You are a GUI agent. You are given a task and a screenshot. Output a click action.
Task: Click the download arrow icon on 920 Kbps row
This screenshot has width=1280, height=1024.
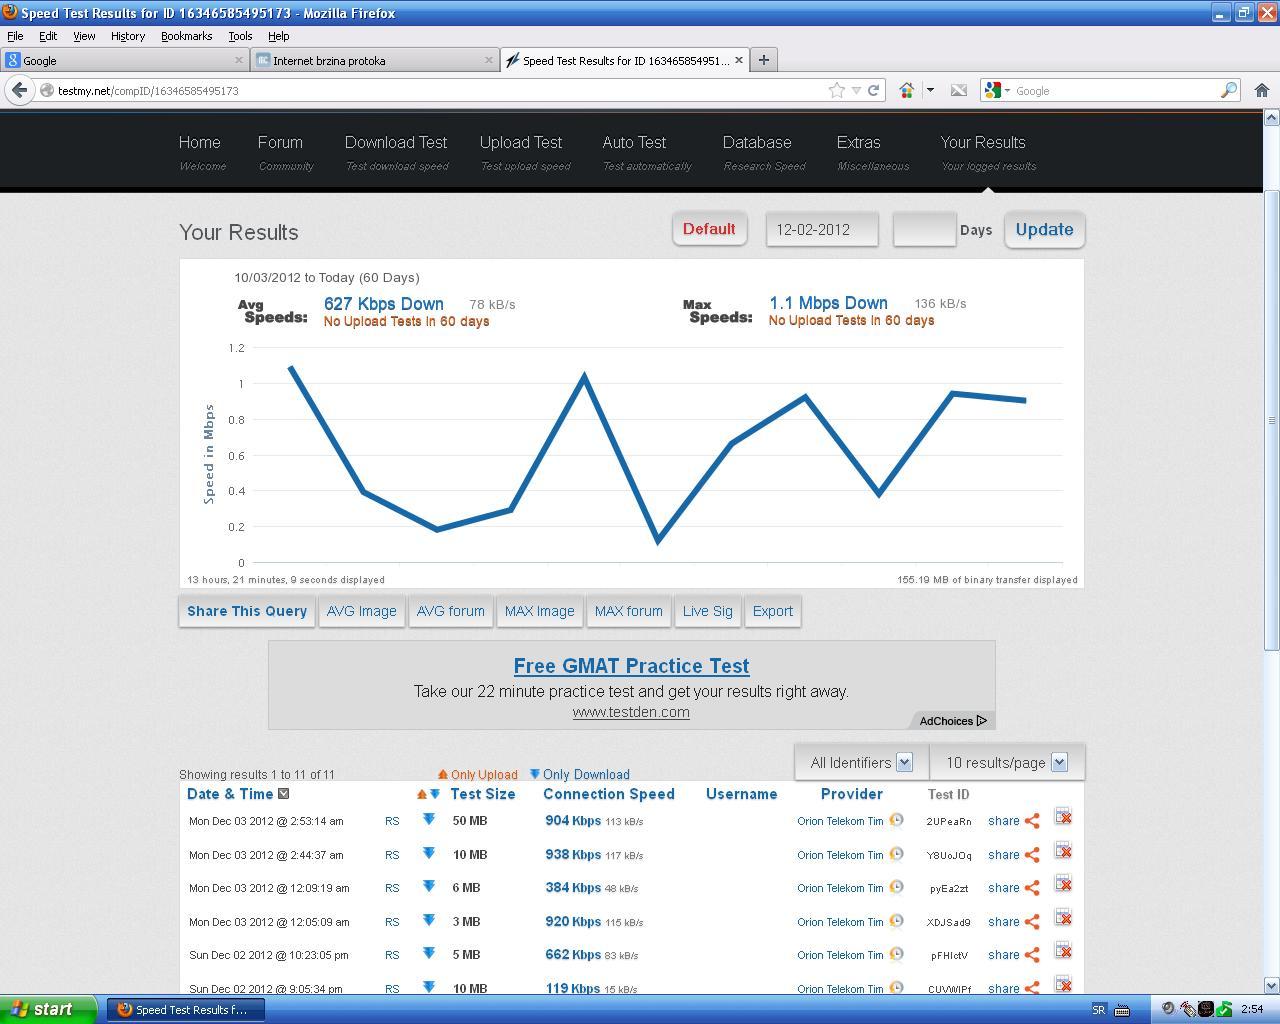(429, 920)
